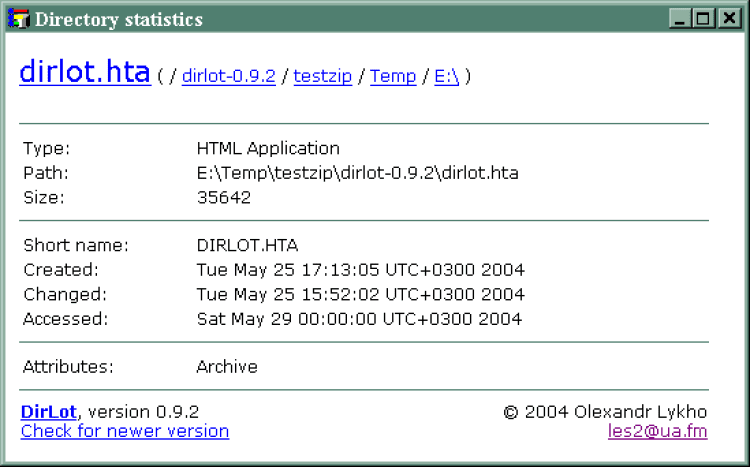
Task: Click the Changed timestamp value
Action: pyautogui.click(x=360, y=295)
